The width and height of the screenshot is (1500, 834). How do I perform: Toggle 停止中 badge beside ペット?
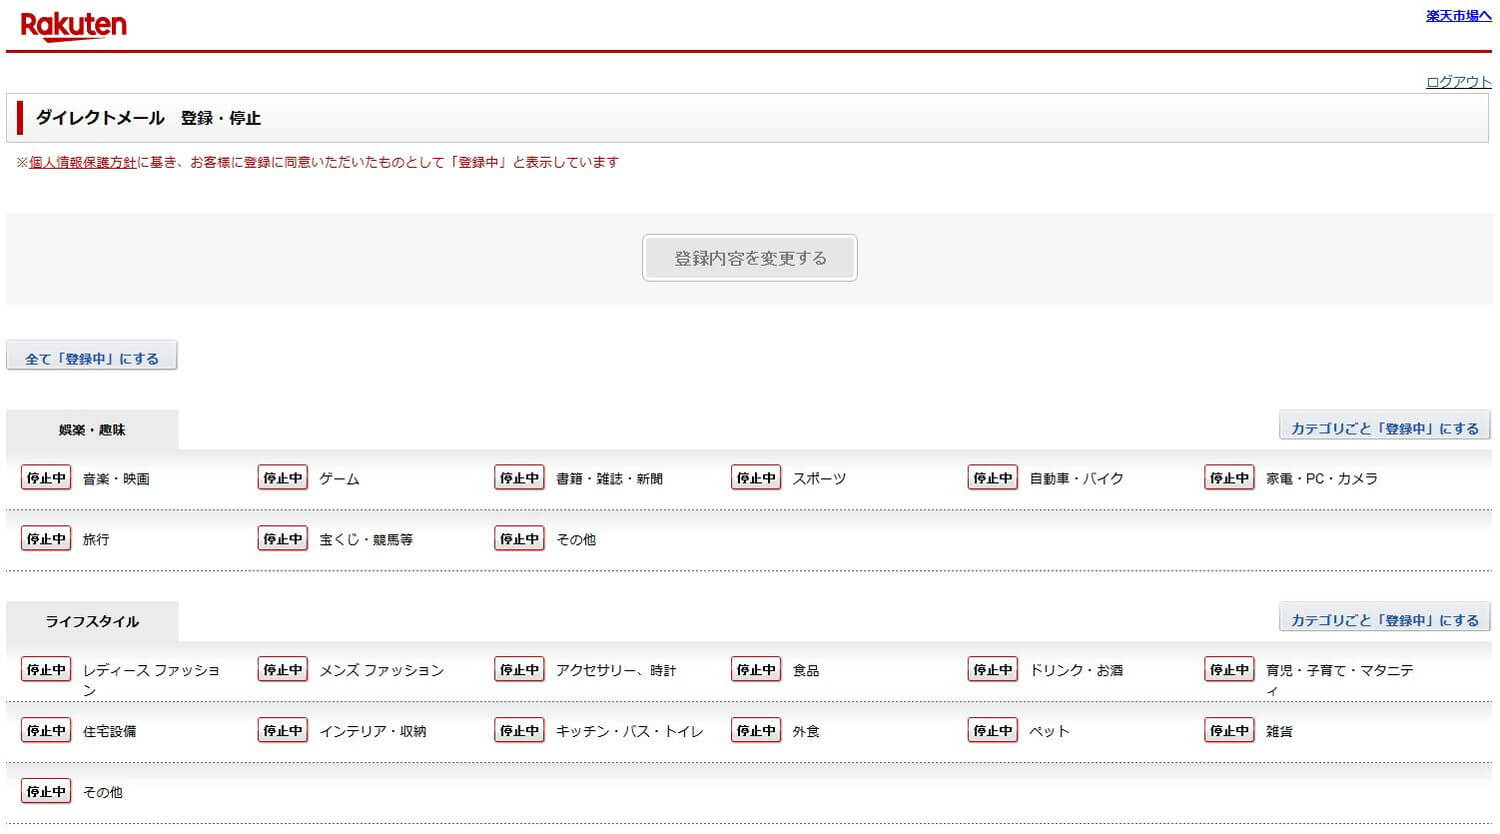(992, 731)
